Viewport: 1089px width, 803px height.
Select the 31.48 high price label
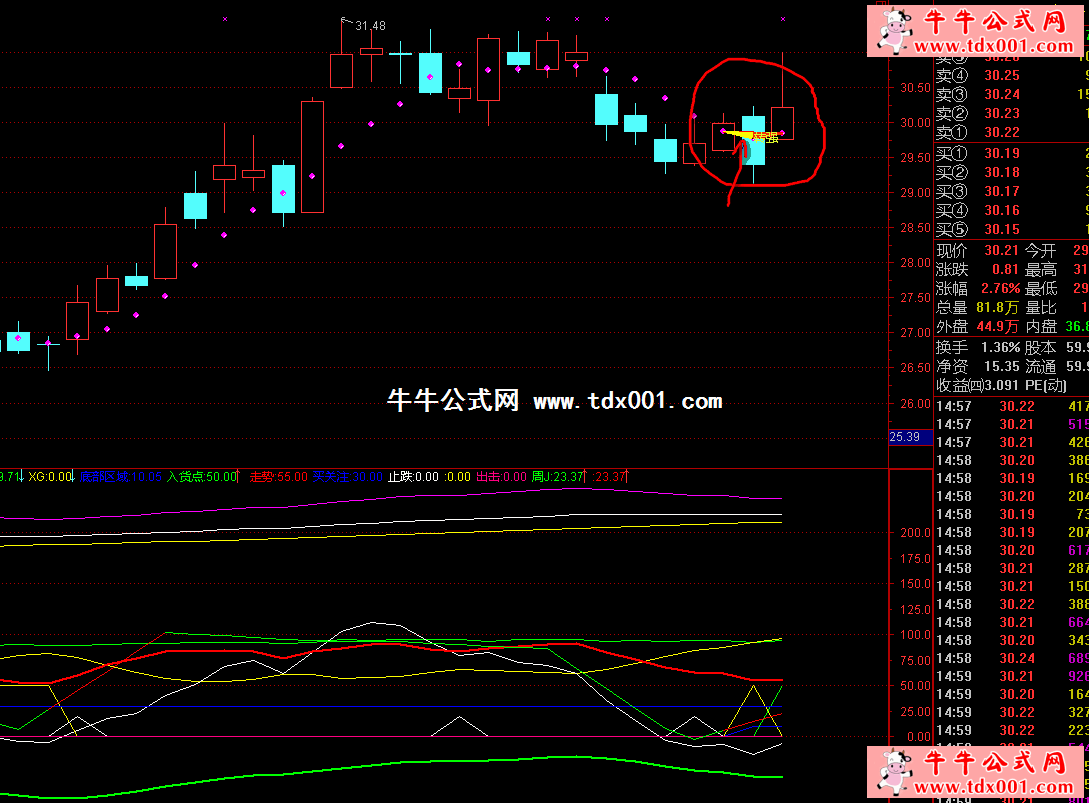click(x=370, y=25)
